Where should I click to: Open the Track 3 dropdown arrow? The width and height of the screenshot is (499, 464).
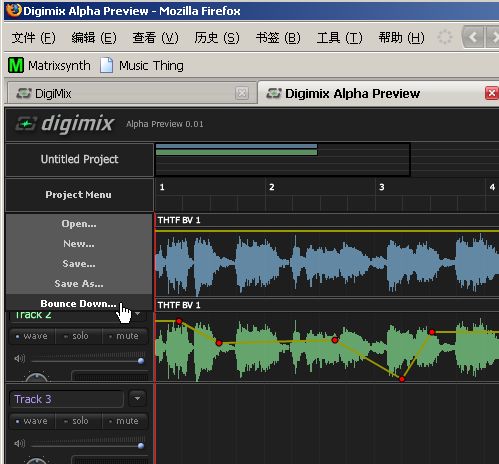coord(137,398)
